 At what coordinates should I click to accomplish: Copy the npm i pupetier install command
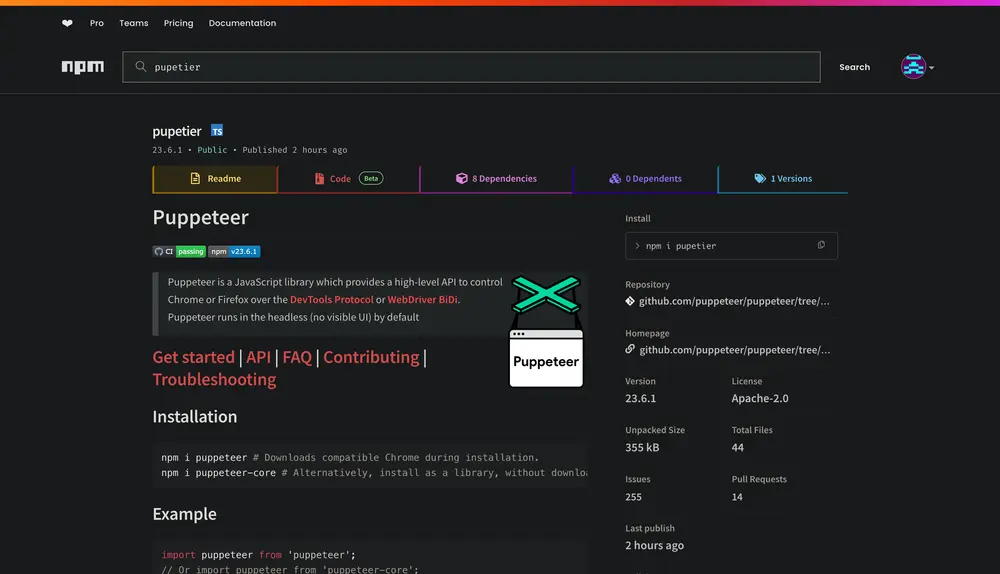click(x=821, y=245)
